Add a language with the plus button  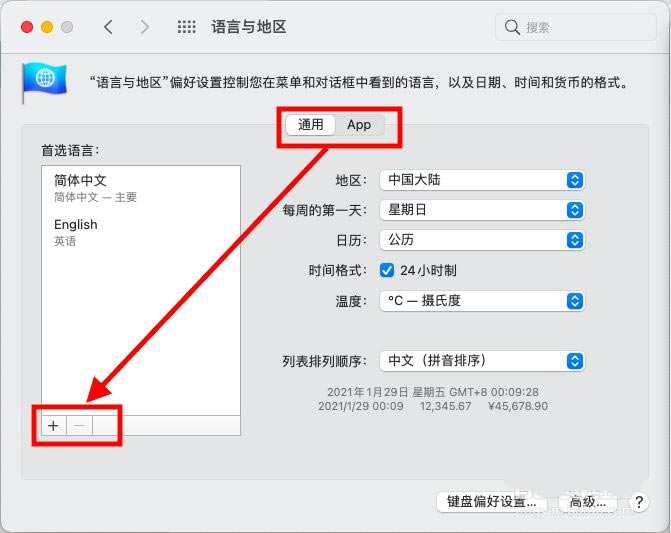(x=53, y=426)
